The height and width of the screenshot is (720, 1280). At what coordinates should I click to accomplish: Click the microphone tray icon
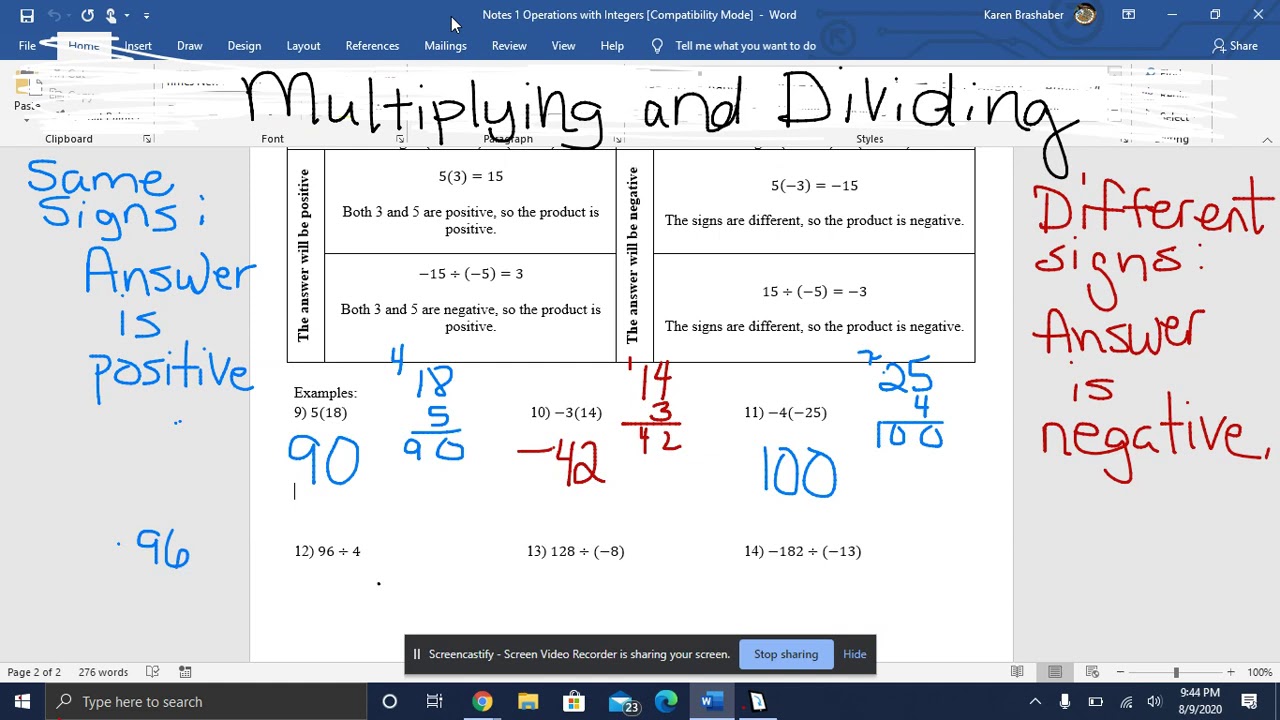coord(1065,702)
